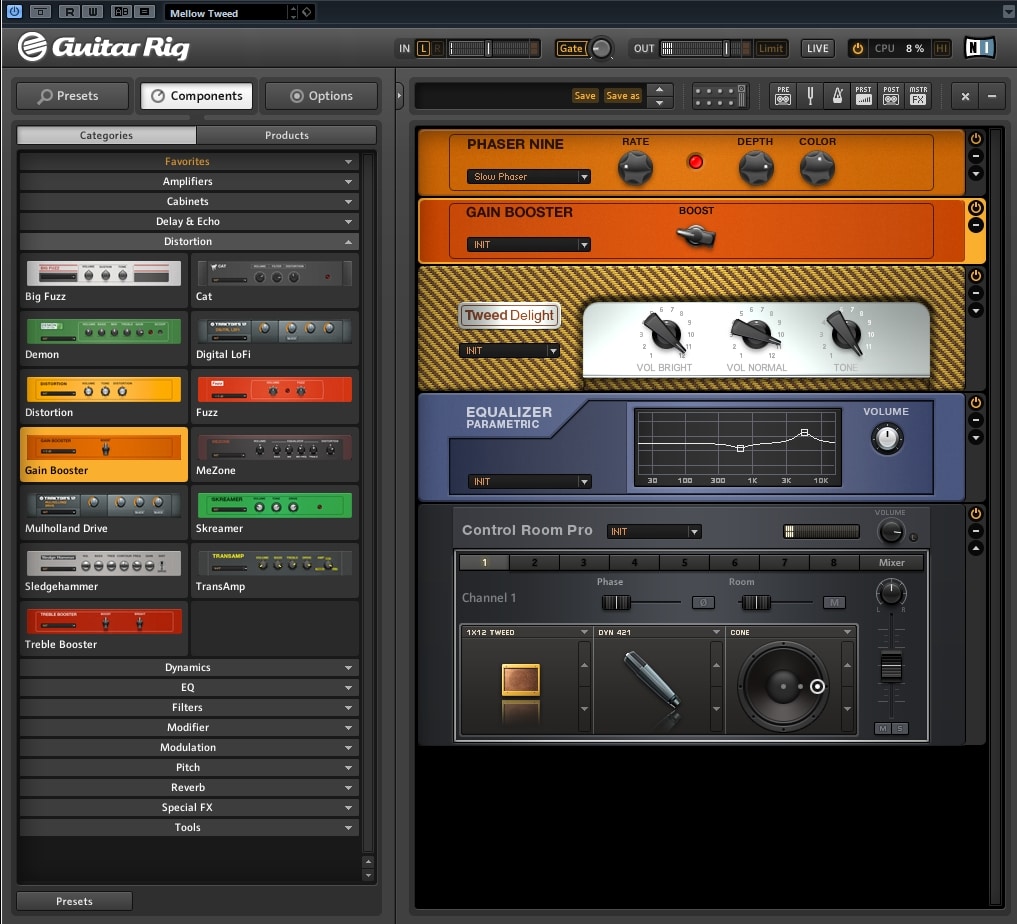The image size is (1017, 924).
Task: Flip the Gain Booster BOOST switch
Action: pos(696,235)
